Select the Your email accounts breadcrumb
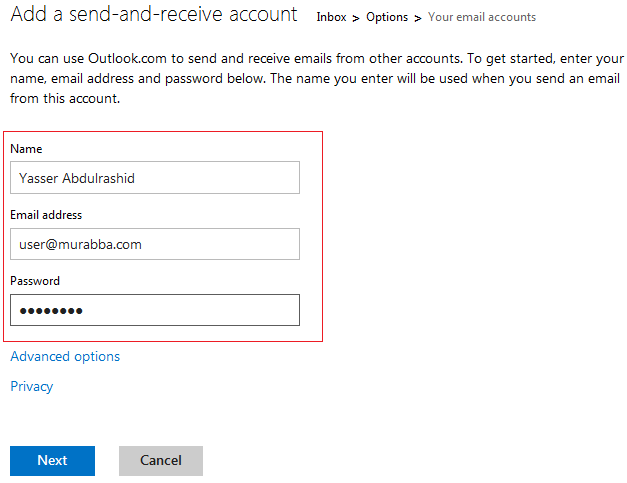627x483 pixels. coord(481,17)
